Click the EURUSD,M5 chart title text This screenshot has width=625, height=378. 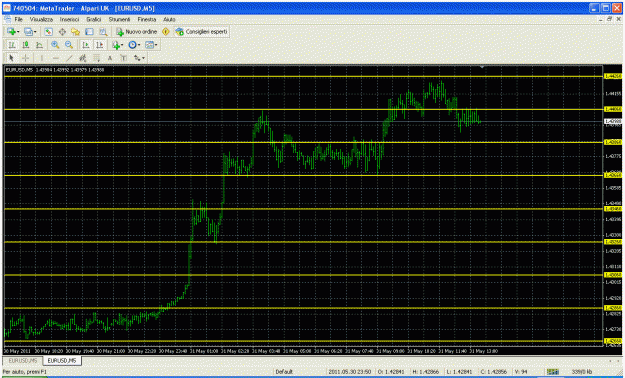coord(19,70)
